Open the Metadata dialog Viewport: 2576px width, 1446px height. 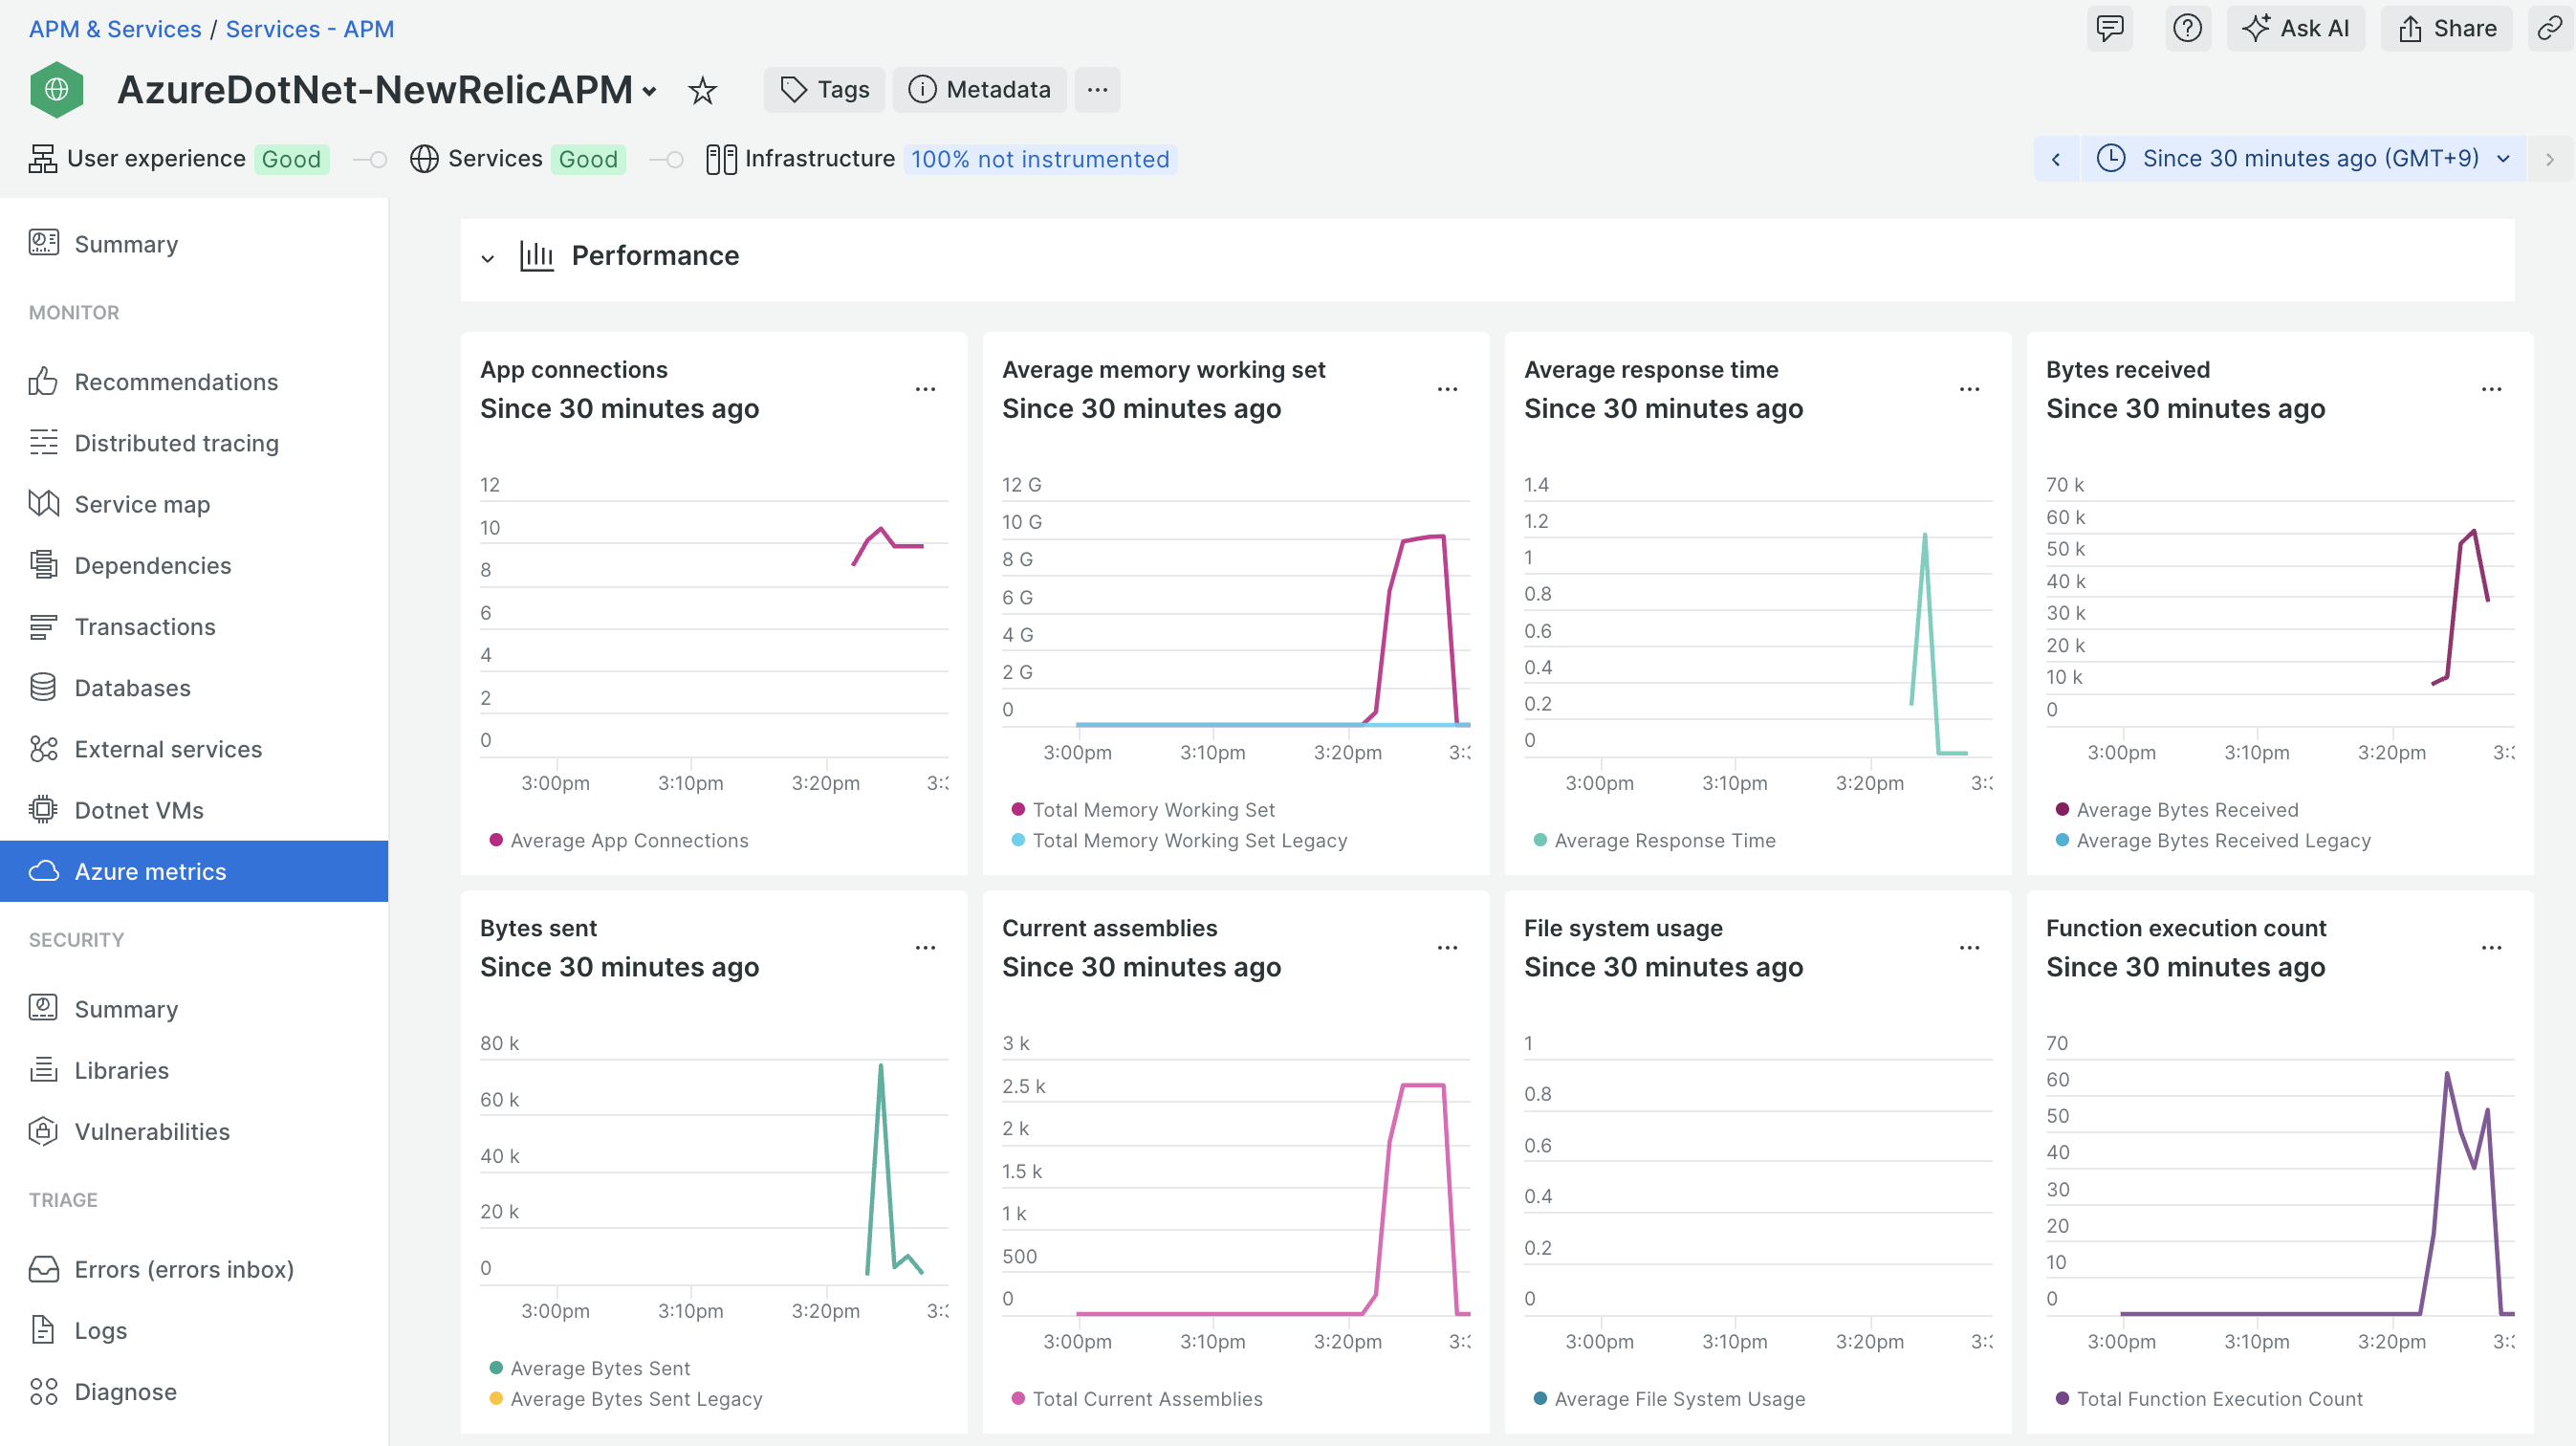click(979, 90)
